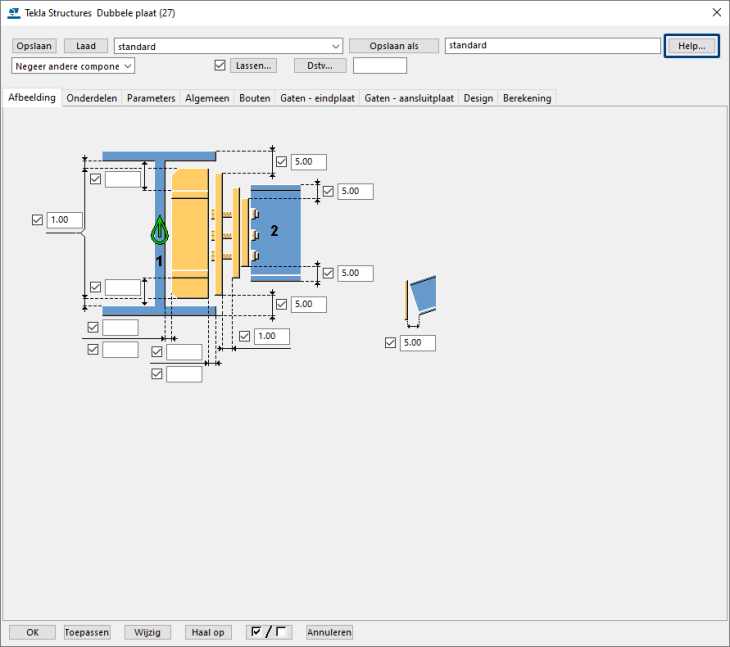Image resolution: width=730 pixels, height=647 pixels.
Task: Switch to the Bouten tab
Action: pyautogui.click(x=254, y=98)
